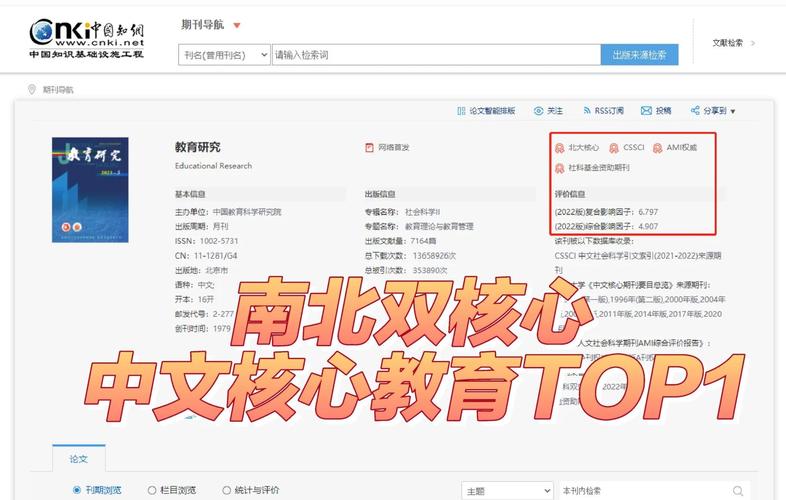Select the 综合影响因子 4.907 value

coord(648,226)
